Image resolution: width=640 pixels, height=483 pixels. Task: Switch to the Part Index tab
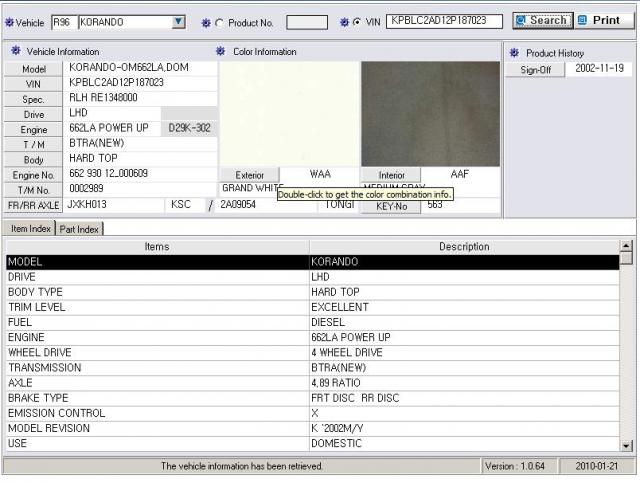tap(79, 229)
